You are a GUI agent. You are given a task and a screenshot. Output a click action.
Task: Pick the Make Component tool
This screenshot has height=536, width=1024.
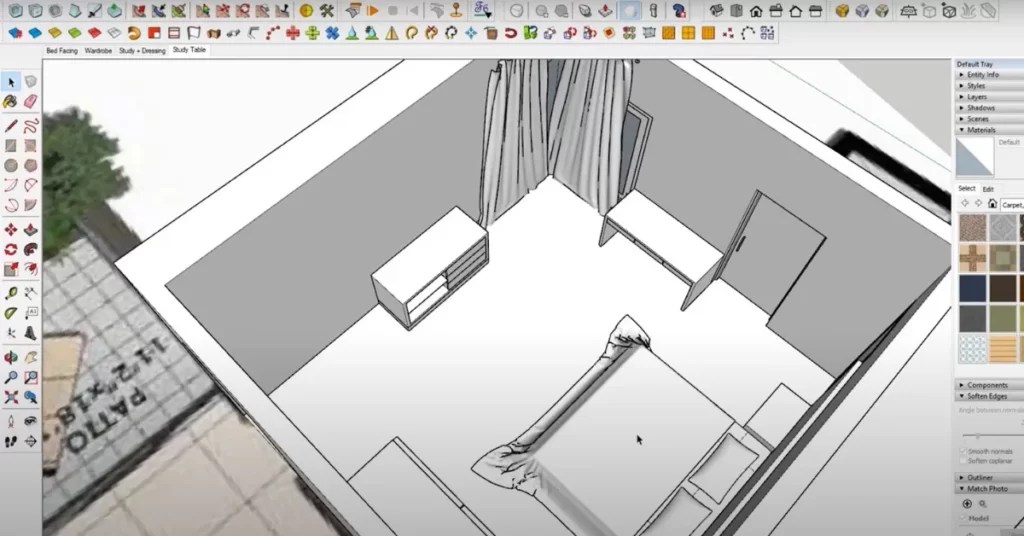(31, 82)
